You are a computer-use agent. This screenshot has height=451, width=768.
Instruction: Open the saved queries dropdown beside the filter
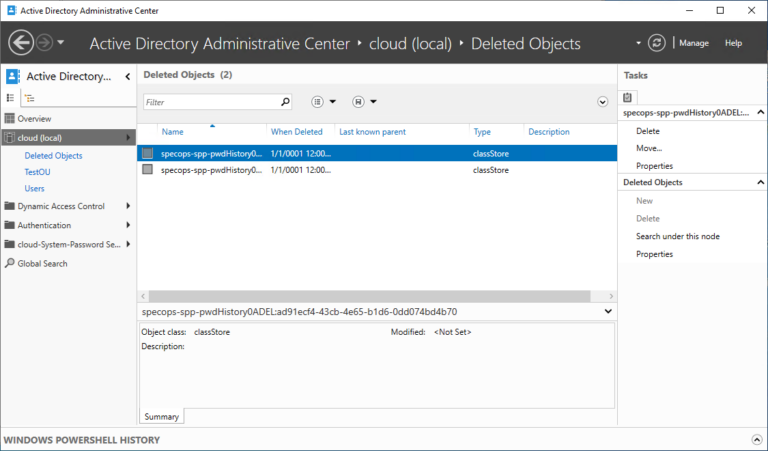click(364, 102)
